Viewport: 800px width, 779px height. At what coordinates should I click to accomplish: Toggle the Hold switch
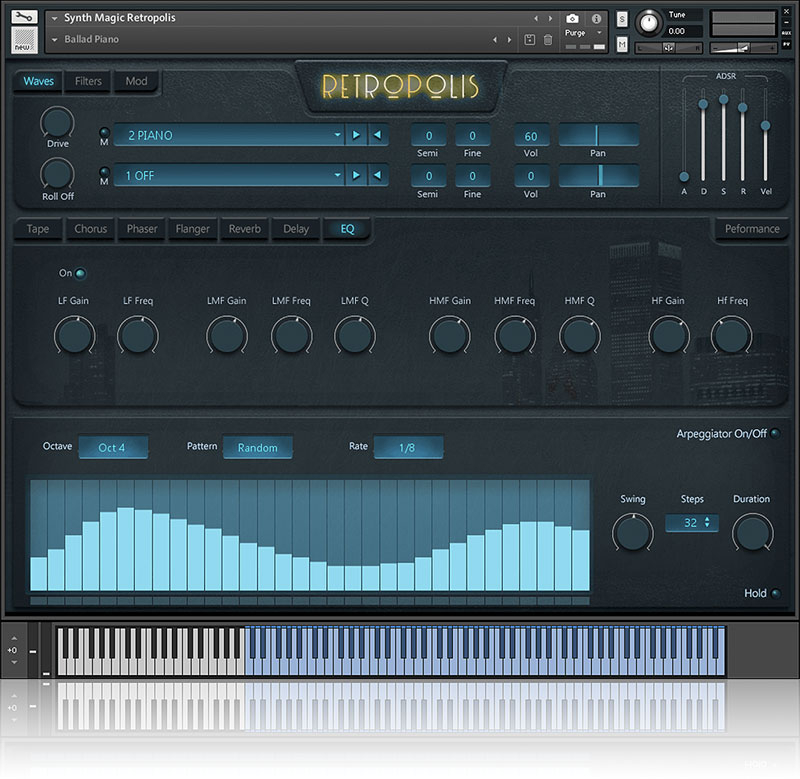775,593
